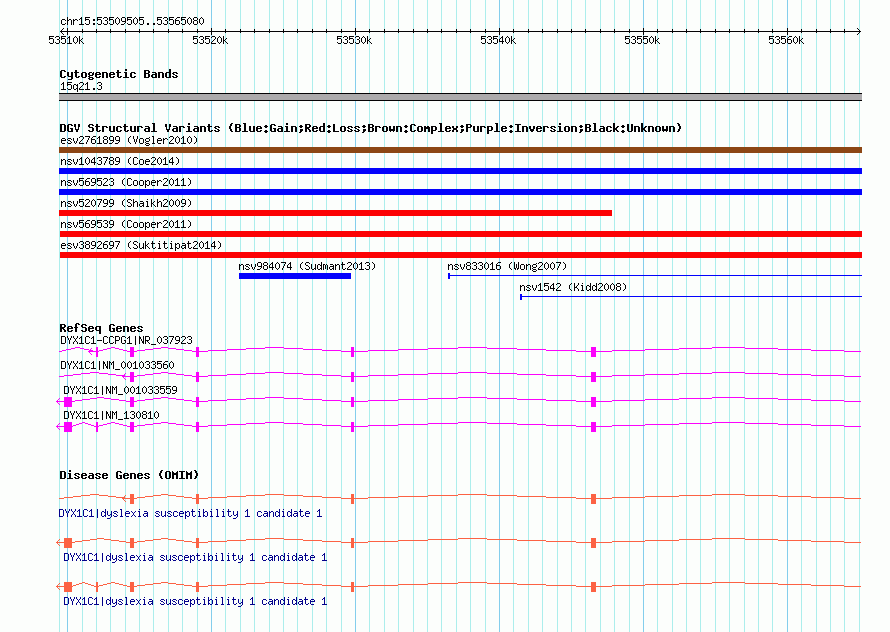Image resolution: width=890 pixels, height=632 pixels.
Task: Select the DYX1C1|NM_001033559 transcript label
Action: [120, 390]
